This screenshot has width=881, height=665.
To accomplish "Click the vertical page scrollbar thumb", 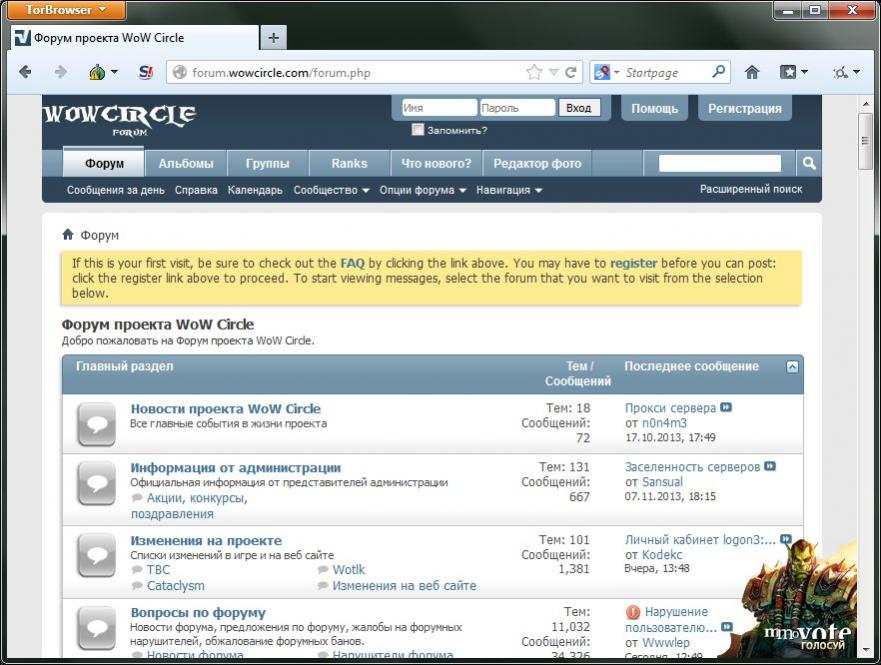I will coord(865,140).
